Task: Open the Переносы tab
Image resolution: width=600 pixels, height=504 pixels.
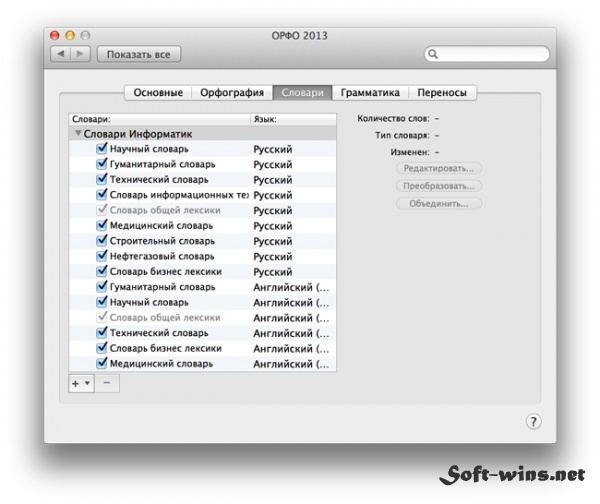Action: [x=442, y=93]
